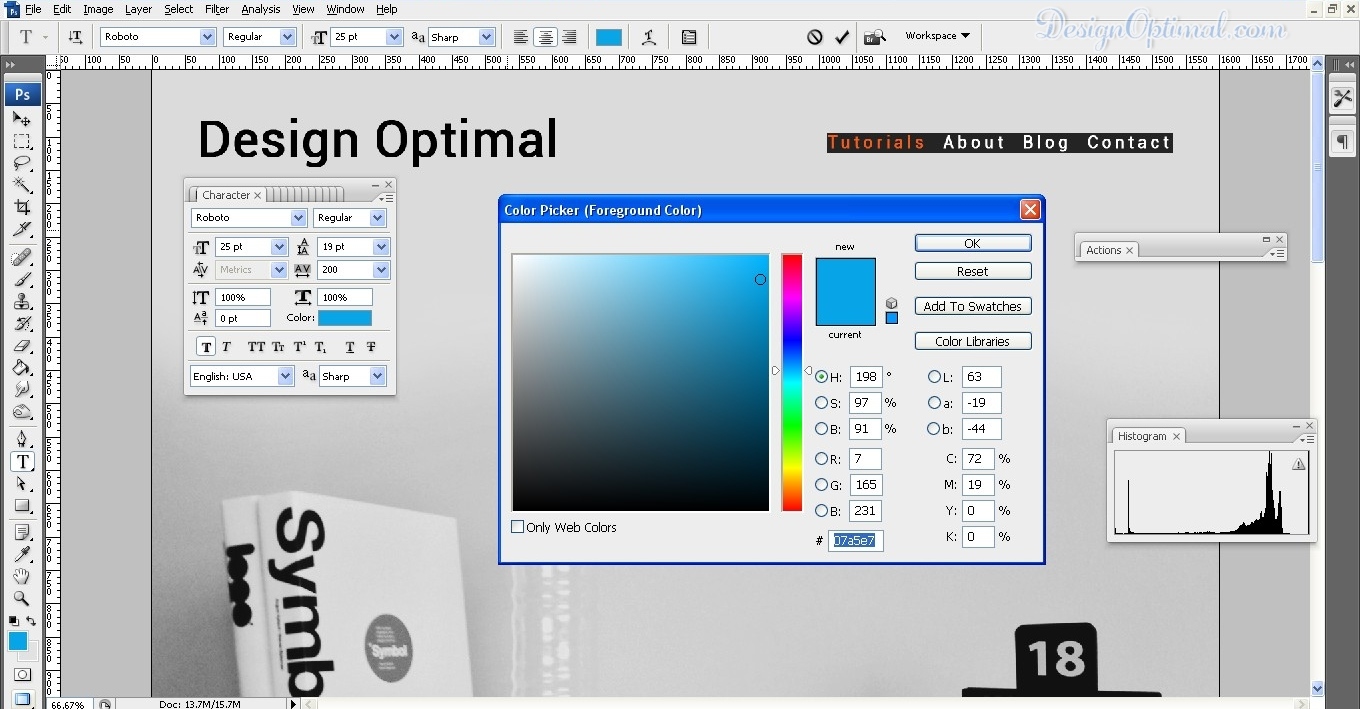Select the Pen tool
This screenshot has width=1360, height=709.
22,439
